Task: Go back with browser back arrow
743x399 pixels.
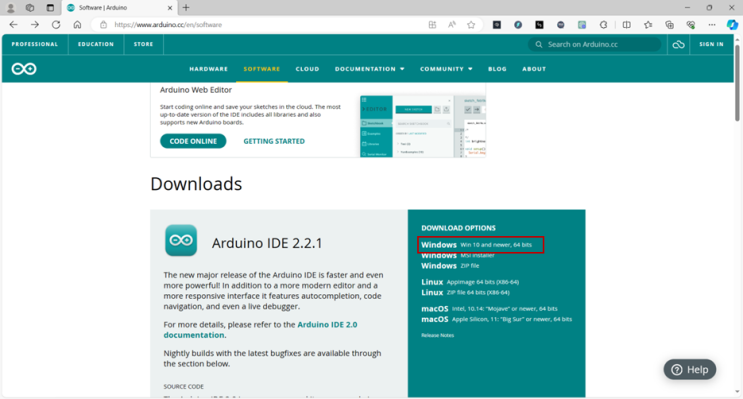Action: (x=13, y=25)
